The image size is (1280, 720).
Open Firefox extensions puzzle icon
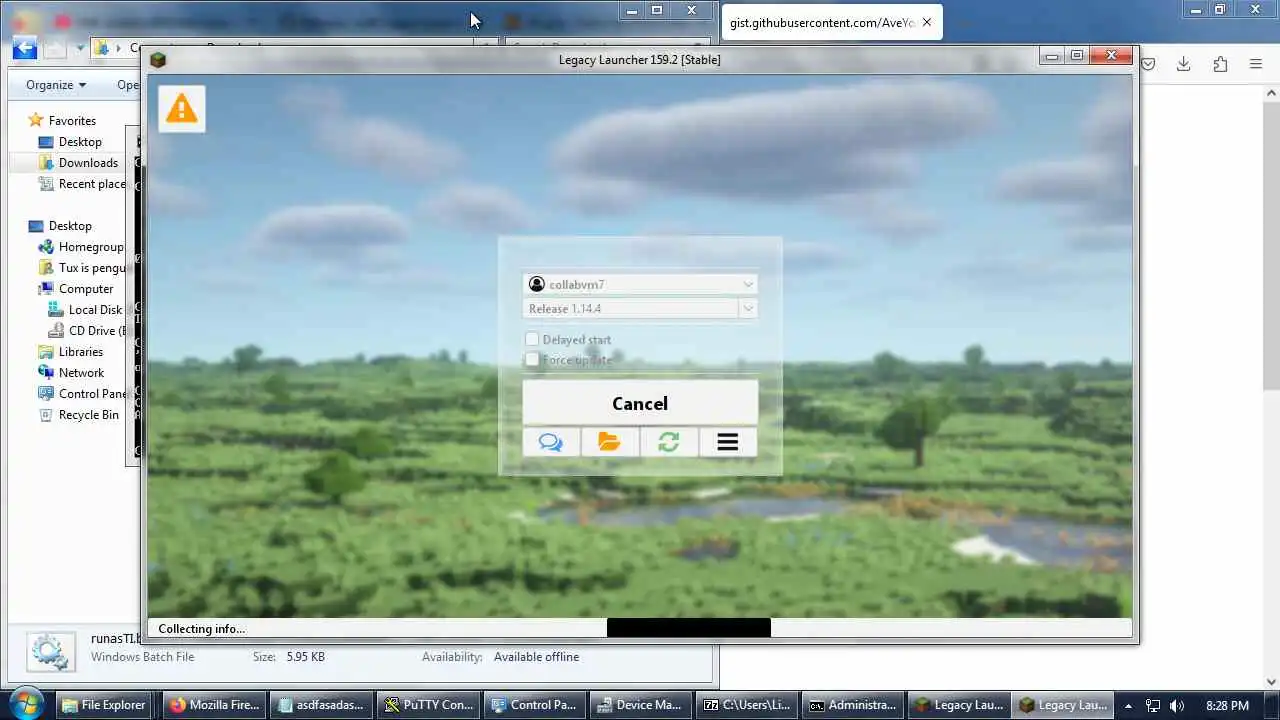tap(1220, 64)
